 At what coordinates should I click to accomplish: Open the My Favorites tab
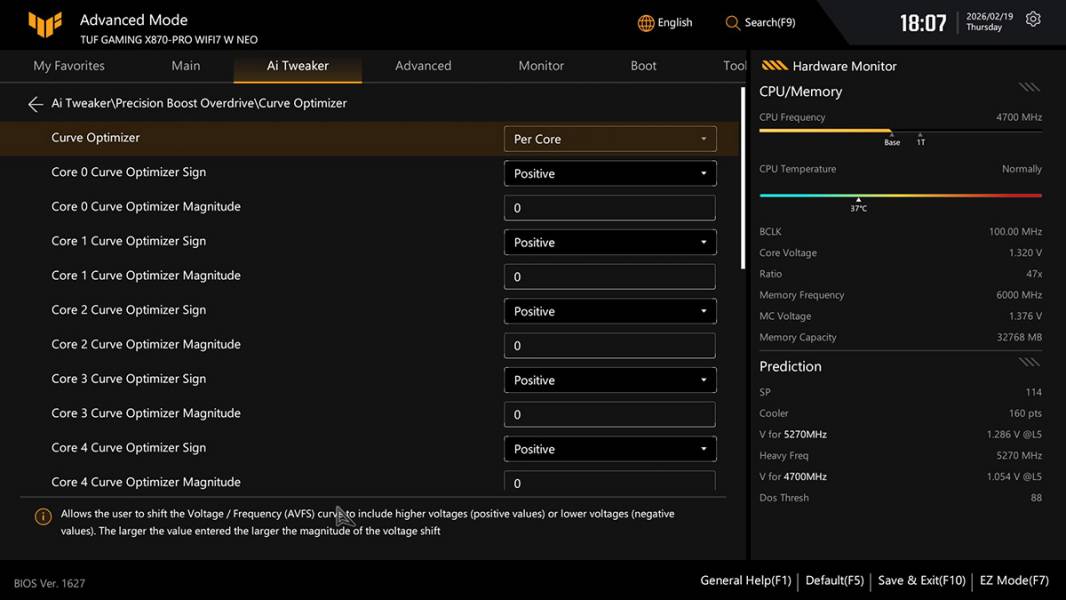coord(69,66)
